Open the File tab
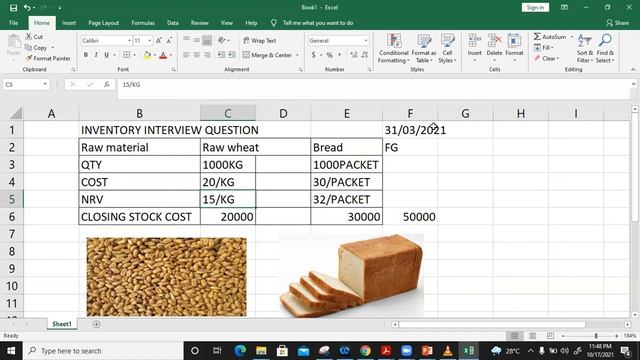The width and height of the screenshot is (640, 360). 13,23
